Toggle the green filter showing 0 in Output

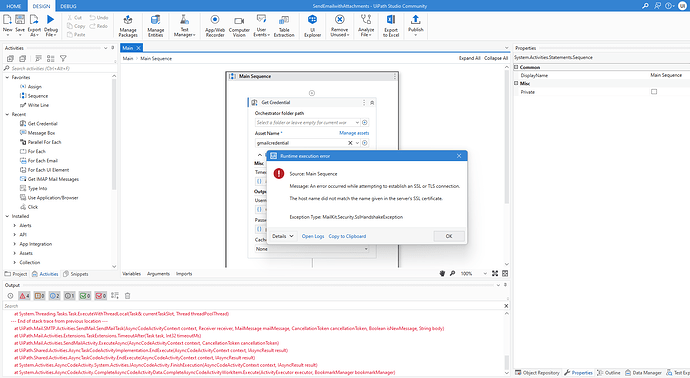[85, 296]
